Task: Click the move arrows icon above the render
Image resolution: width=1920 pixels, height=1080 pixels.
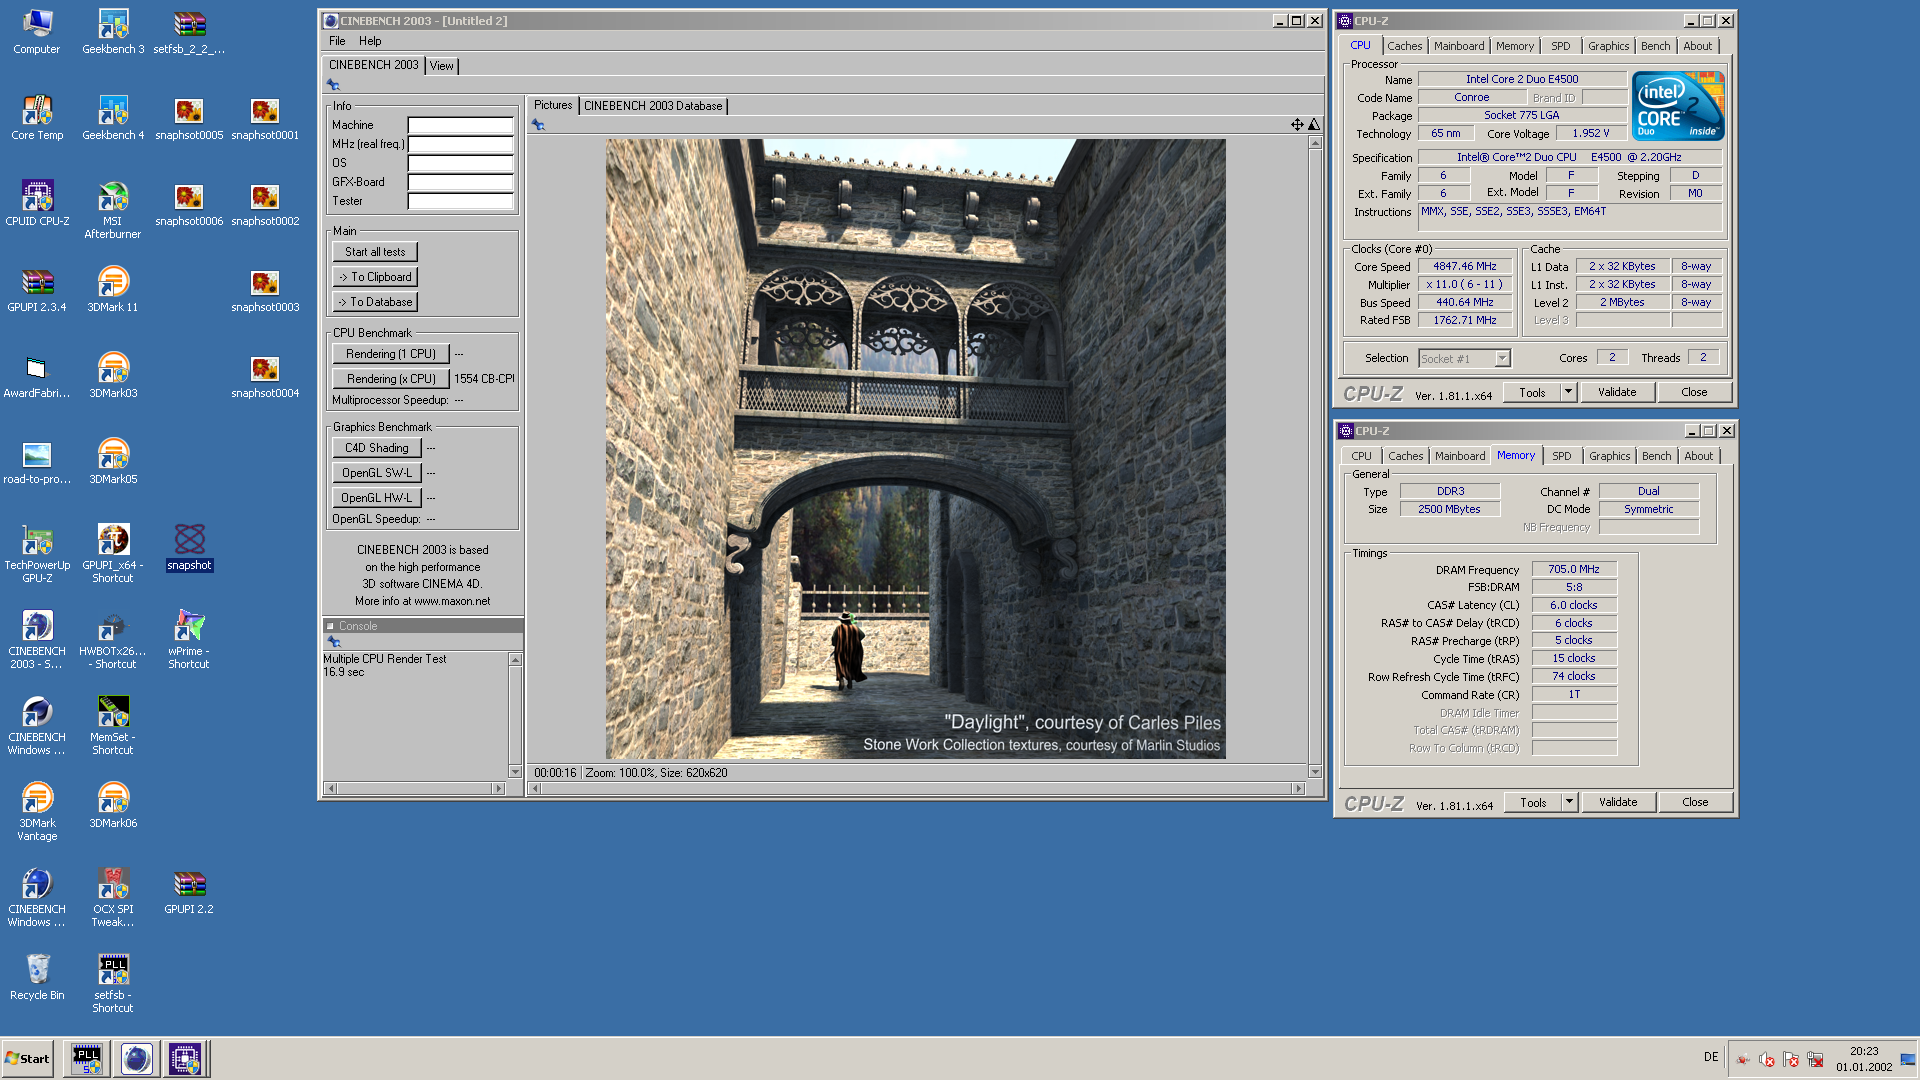Action: click(x=1297, y=125)
